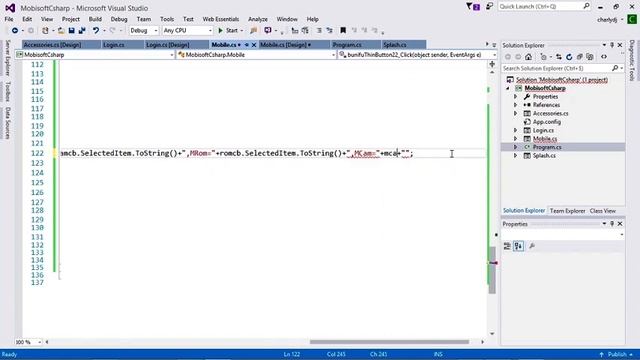
Task: Open the Build menu
Action: [95, 19]
